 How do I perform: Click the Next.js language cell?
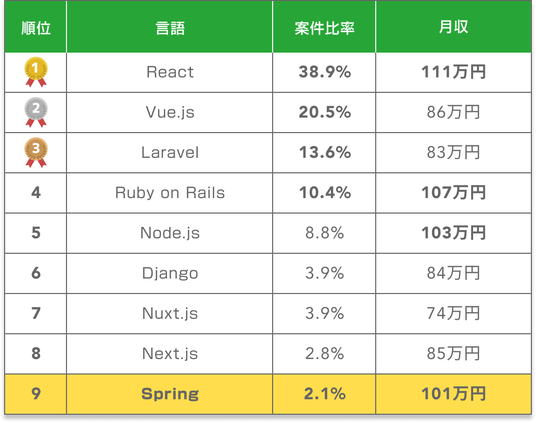[x=170, y=354]
